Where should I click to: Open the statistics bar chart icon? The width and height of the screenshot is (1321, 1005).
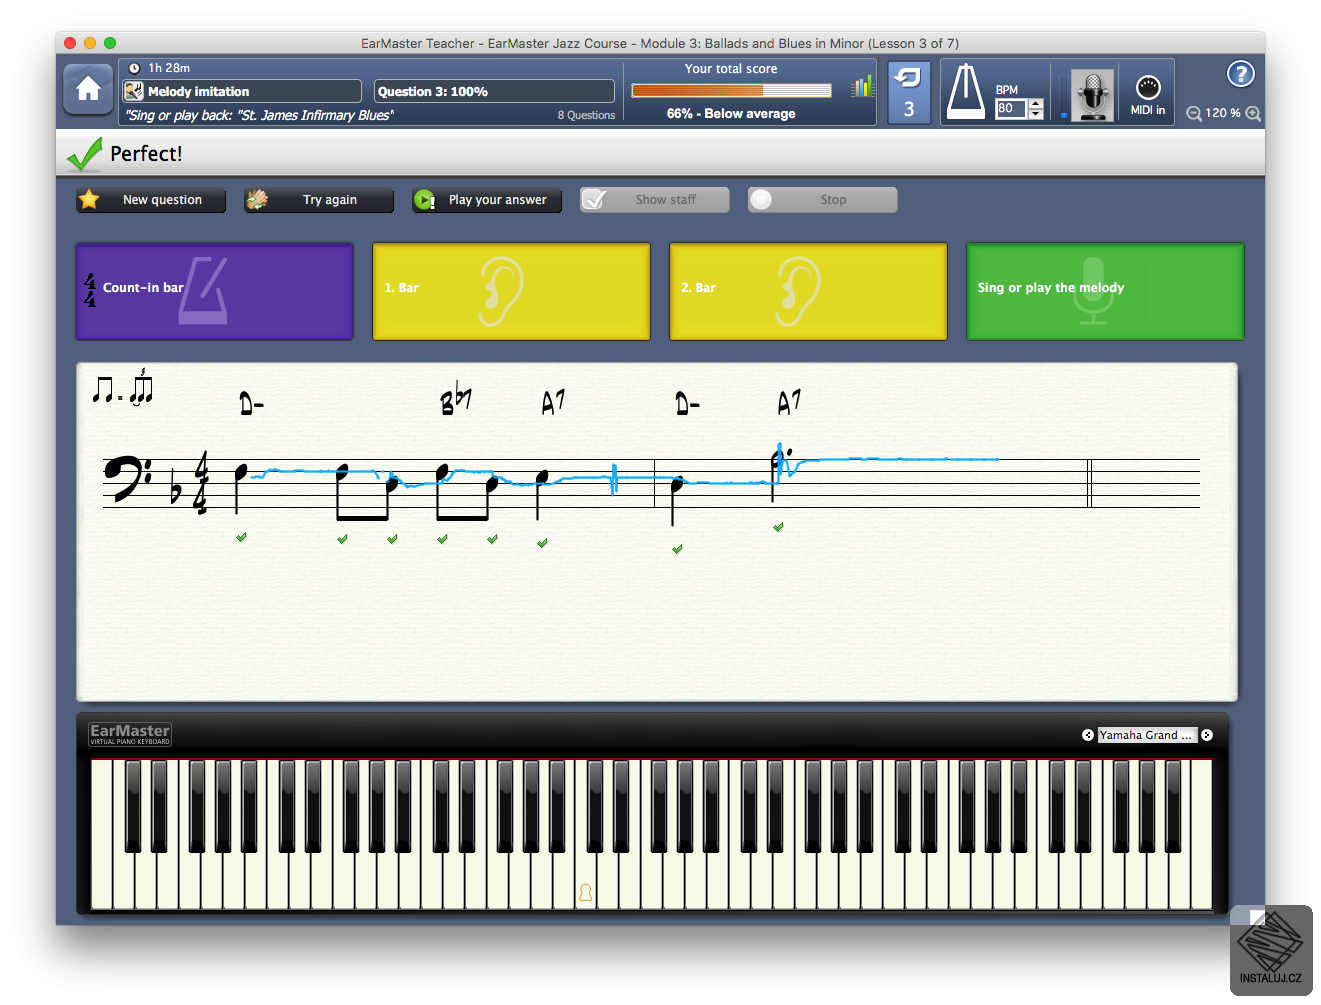pos(862,86)
